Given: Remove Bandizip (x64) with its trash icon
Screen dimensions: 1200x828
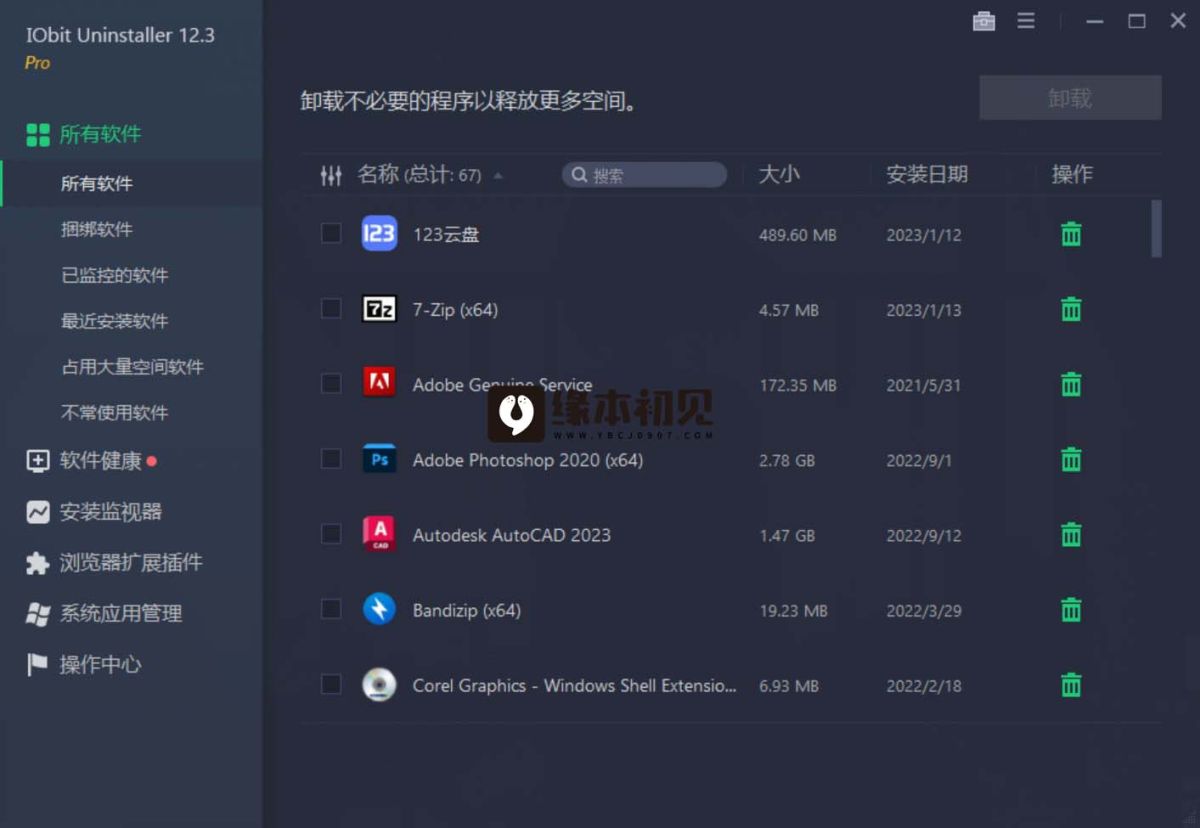Looking at the screenshot, I should coord(1071,609).
